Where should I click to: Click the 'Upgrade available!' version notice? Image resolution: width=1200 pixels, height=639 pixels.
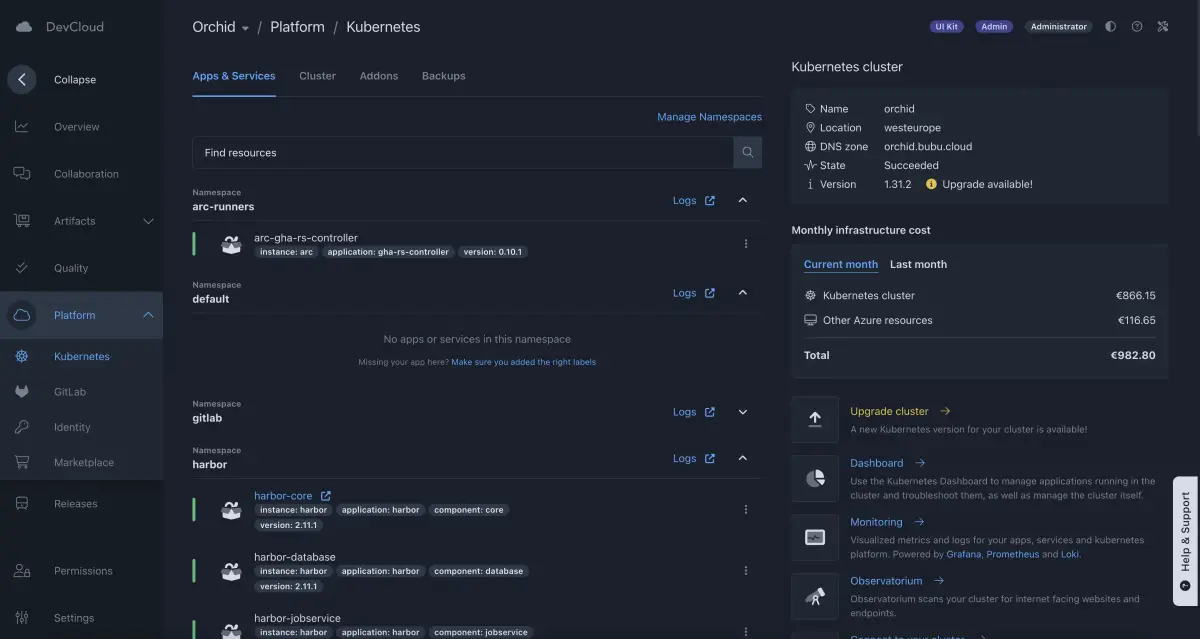(979, 184)
